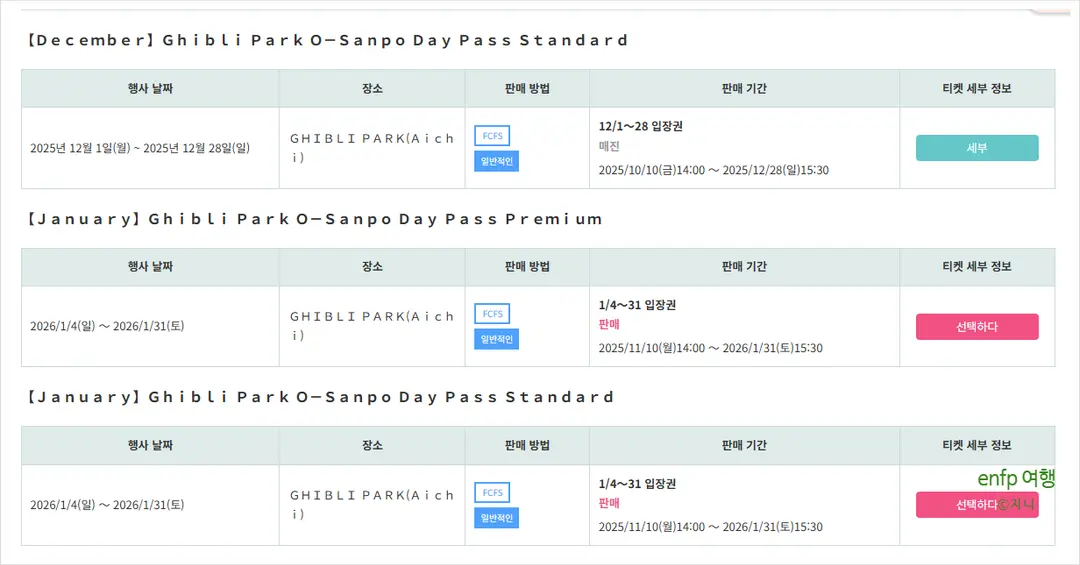
Task: Click 일반적인 badge in December Standard row
Action: 497,161
